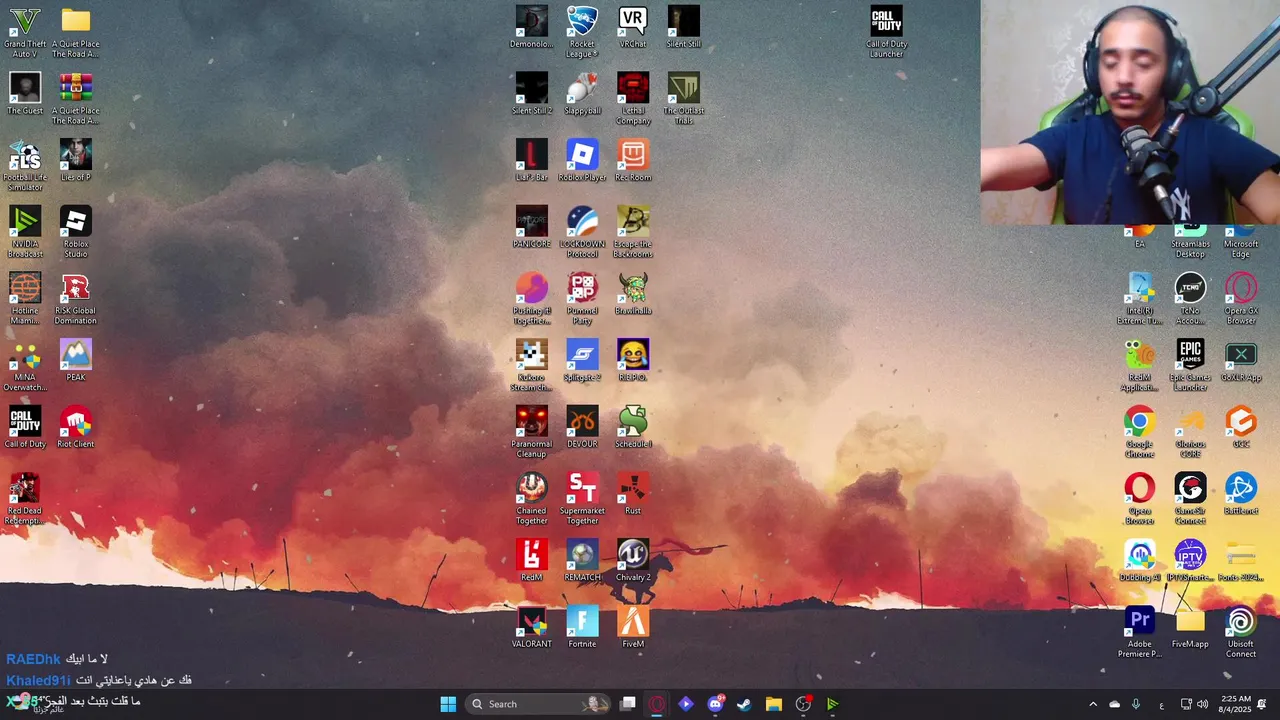Select the VRChat desktop icon

633,28
